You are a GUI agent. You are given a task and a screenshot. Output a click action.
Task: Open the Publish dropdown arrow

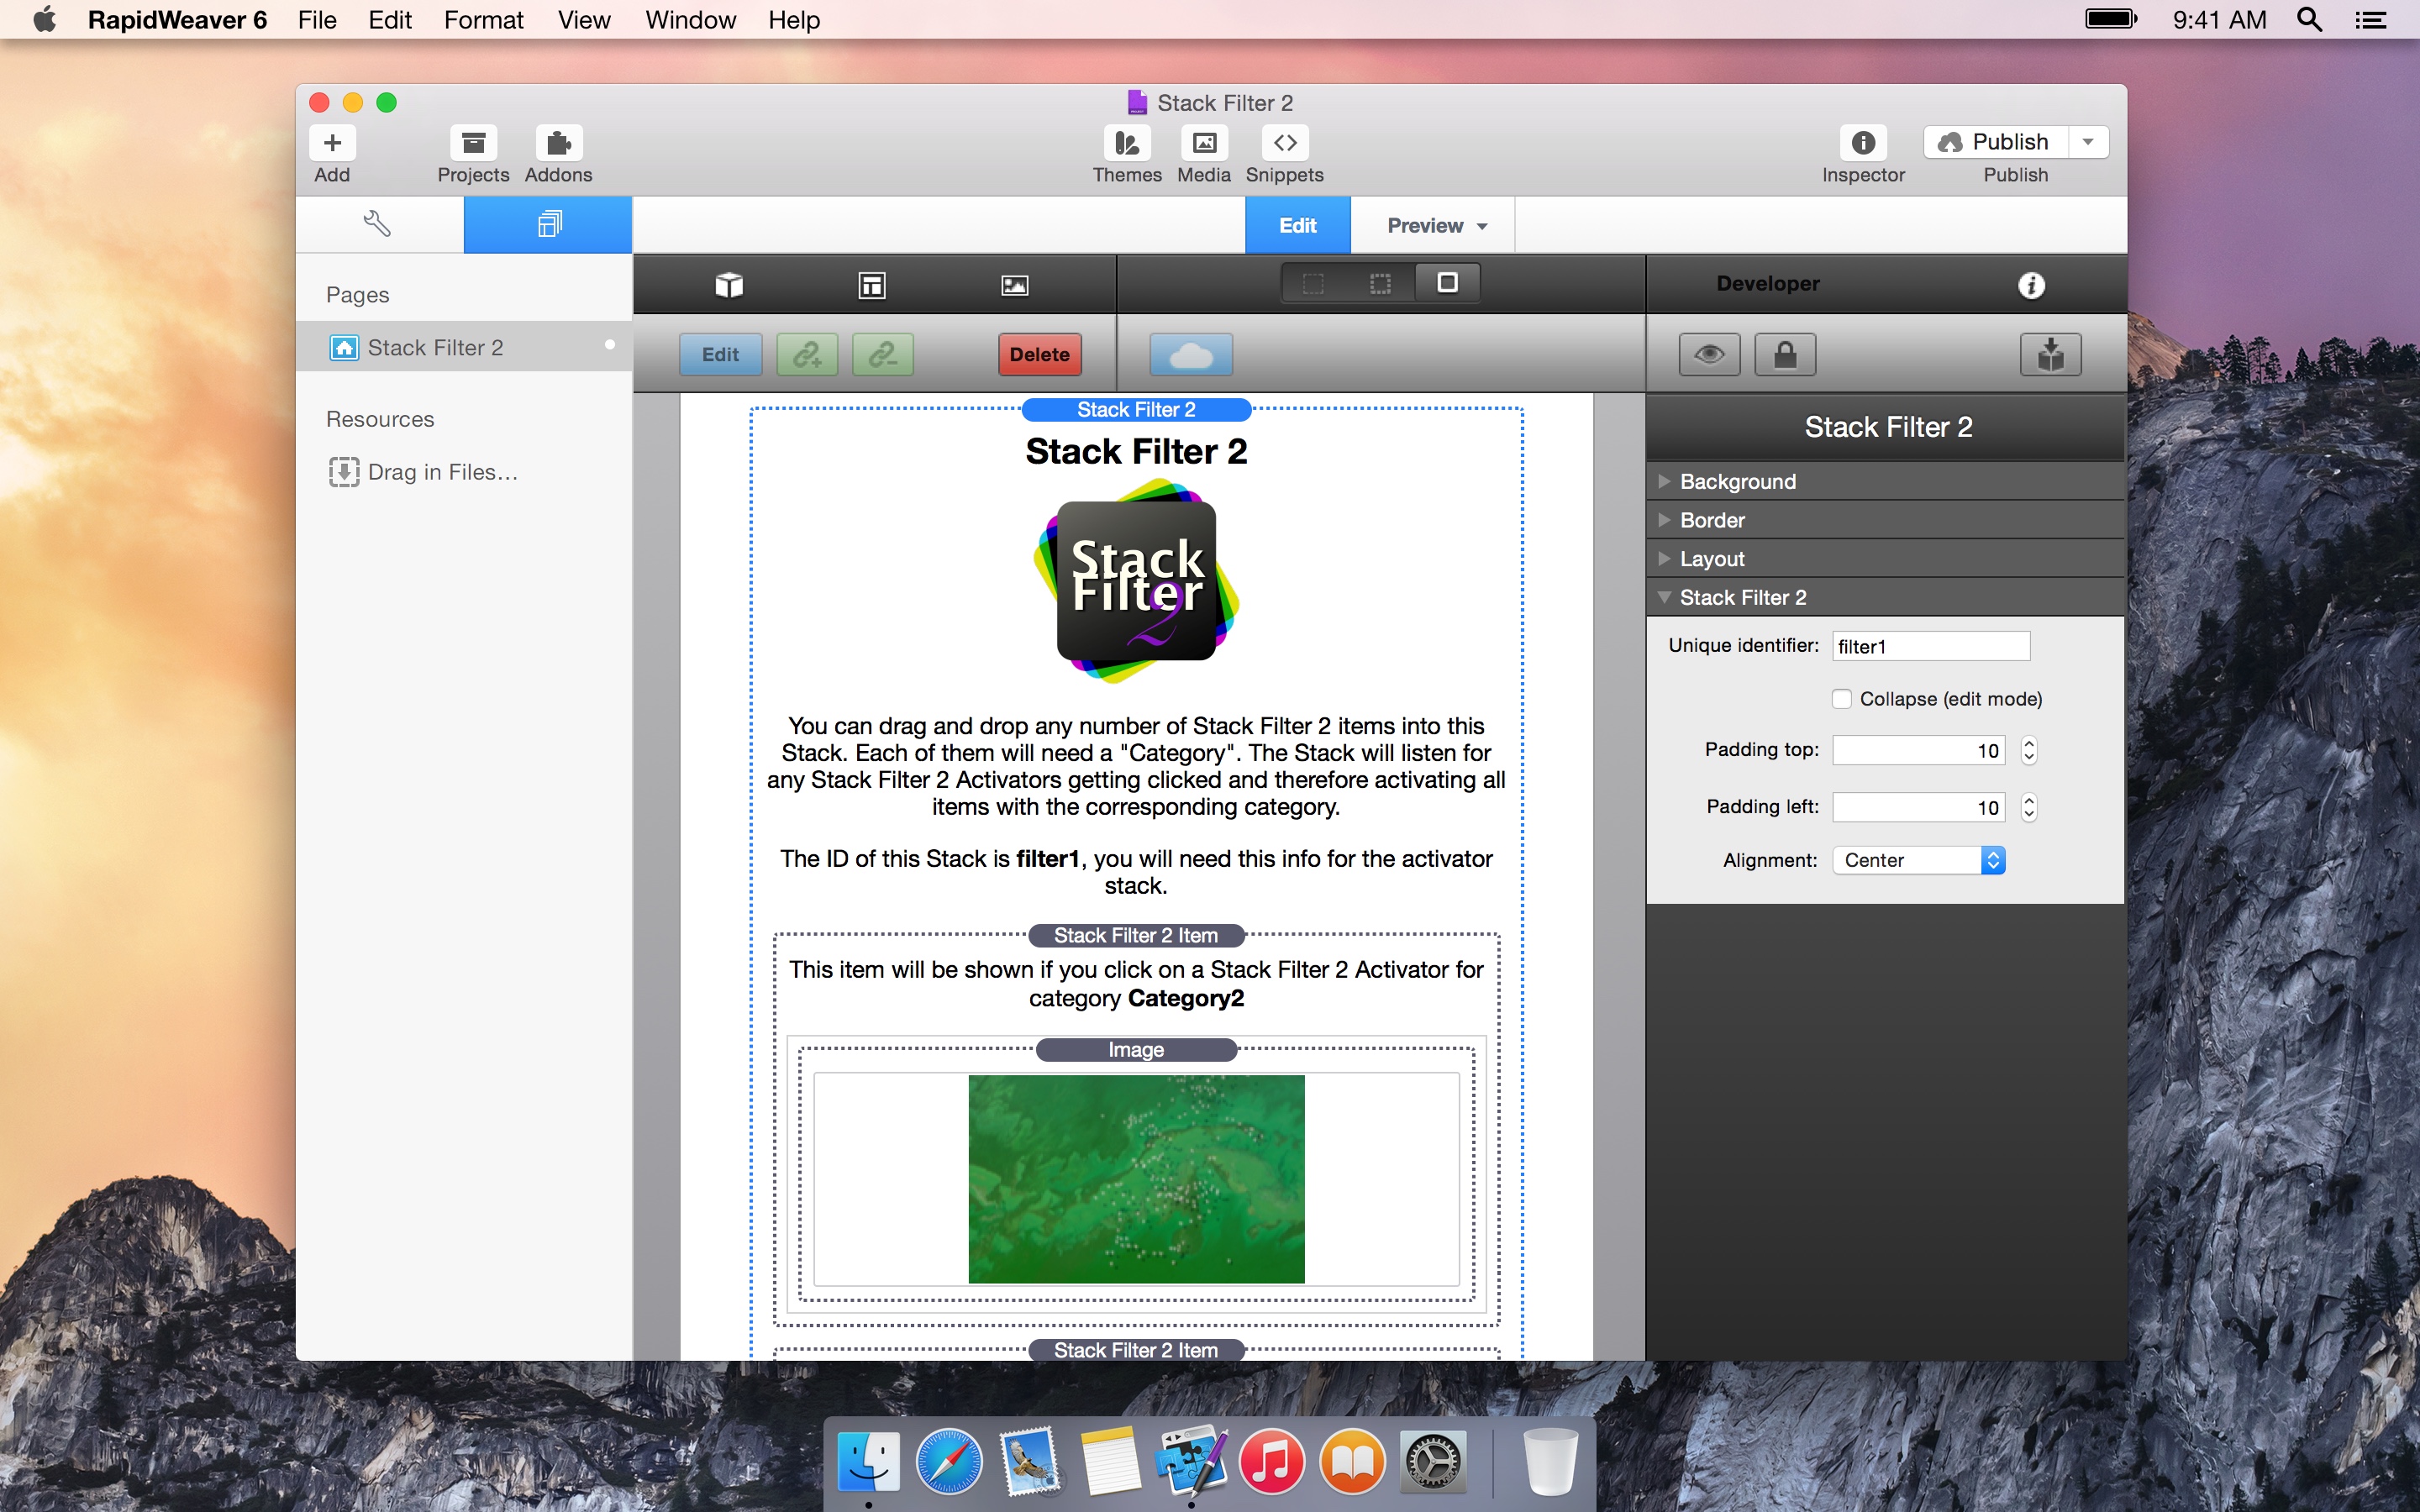click(x=2088, y=142)
